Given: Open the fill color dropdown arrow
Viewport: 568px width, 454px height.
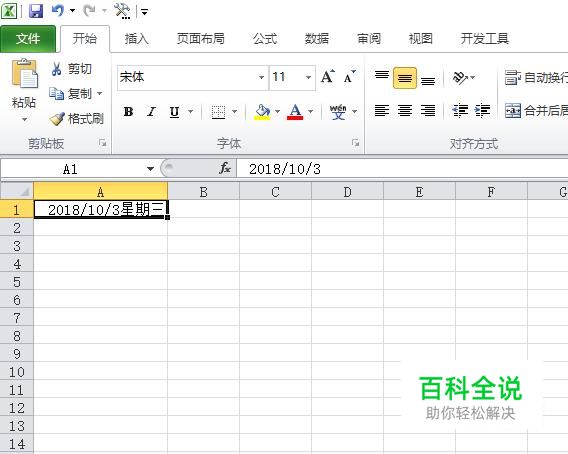Looking at the screenshot, I should pyautogui.click(x=278, y=112).
